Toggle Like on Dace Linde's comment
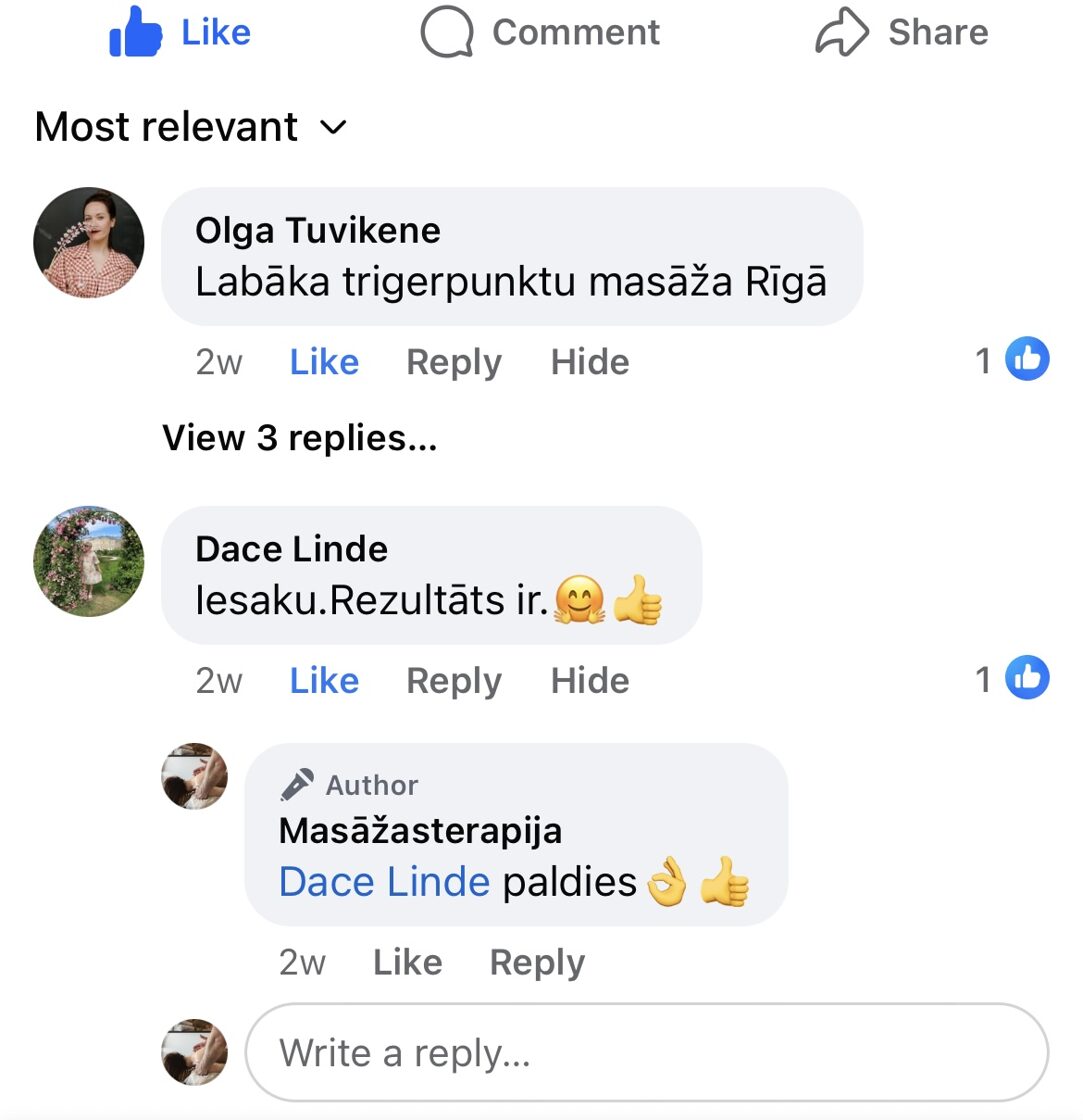Screen dimensions: 1083x1120 (x=324, y=681)
